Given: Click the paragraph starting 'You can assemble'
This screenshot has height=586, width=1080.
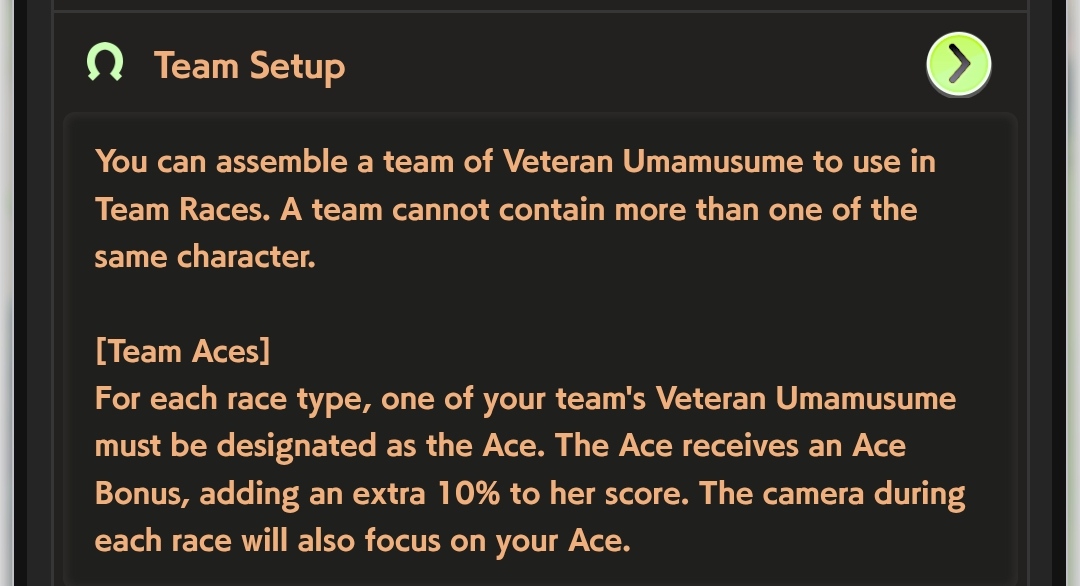Looking at the screenshot, I should point(515,208).
